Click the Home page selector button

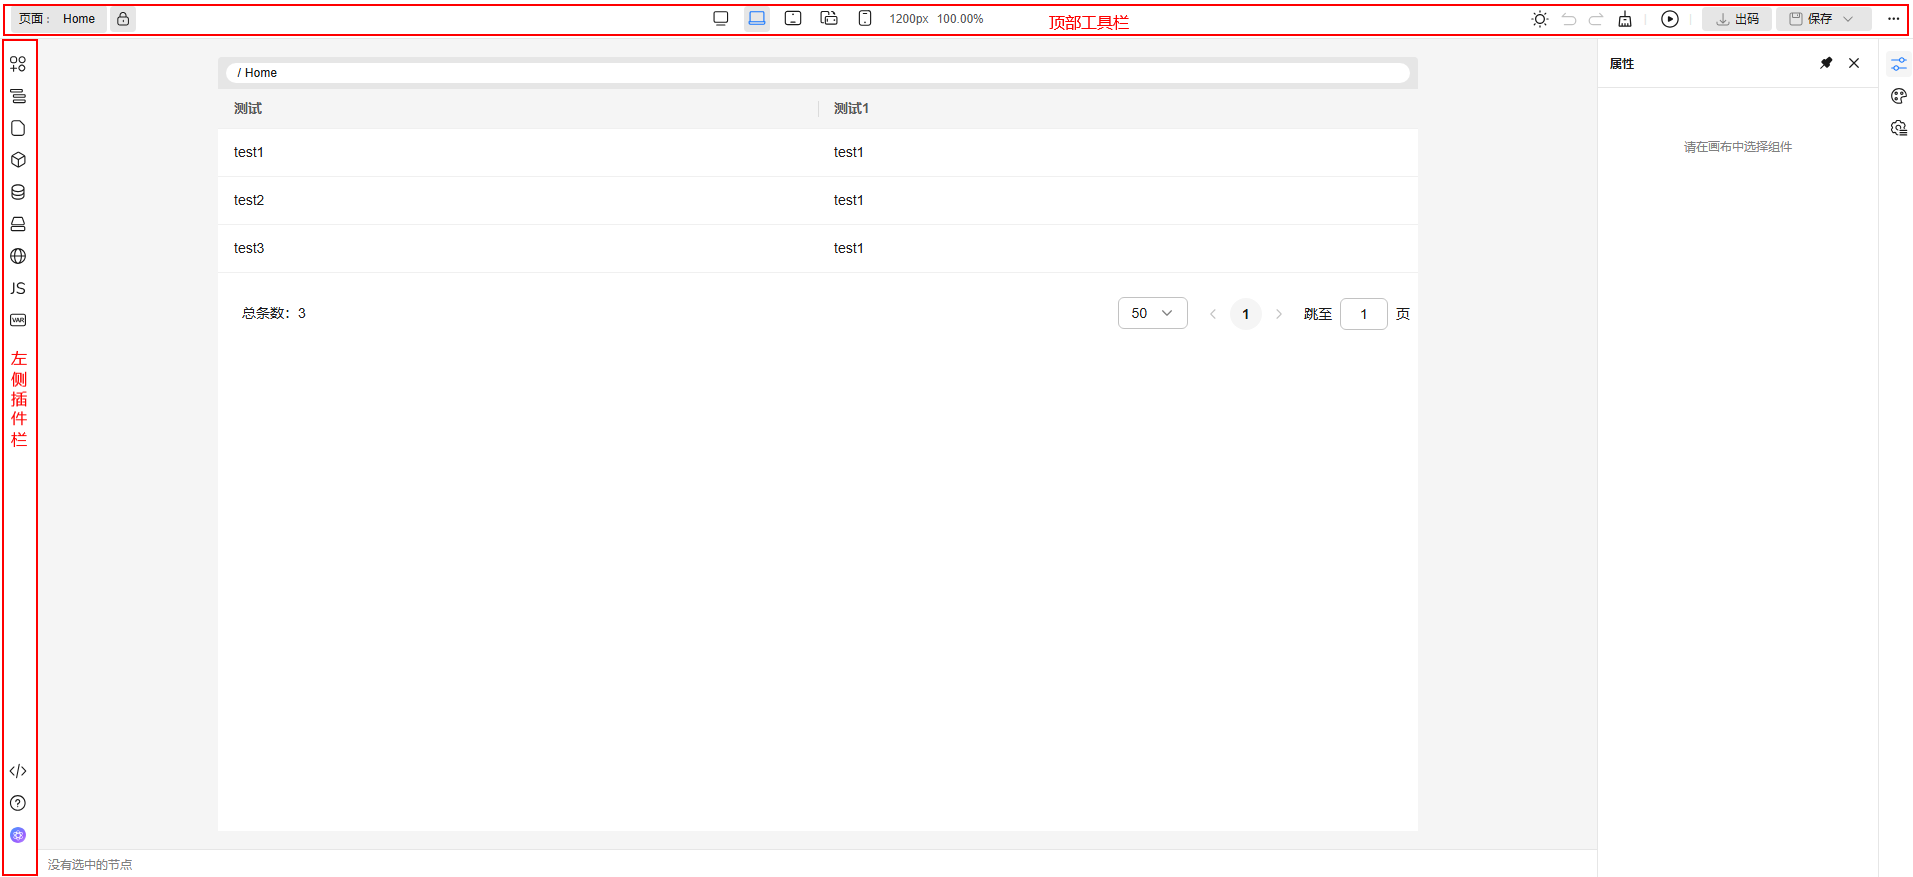coord(58,19)
